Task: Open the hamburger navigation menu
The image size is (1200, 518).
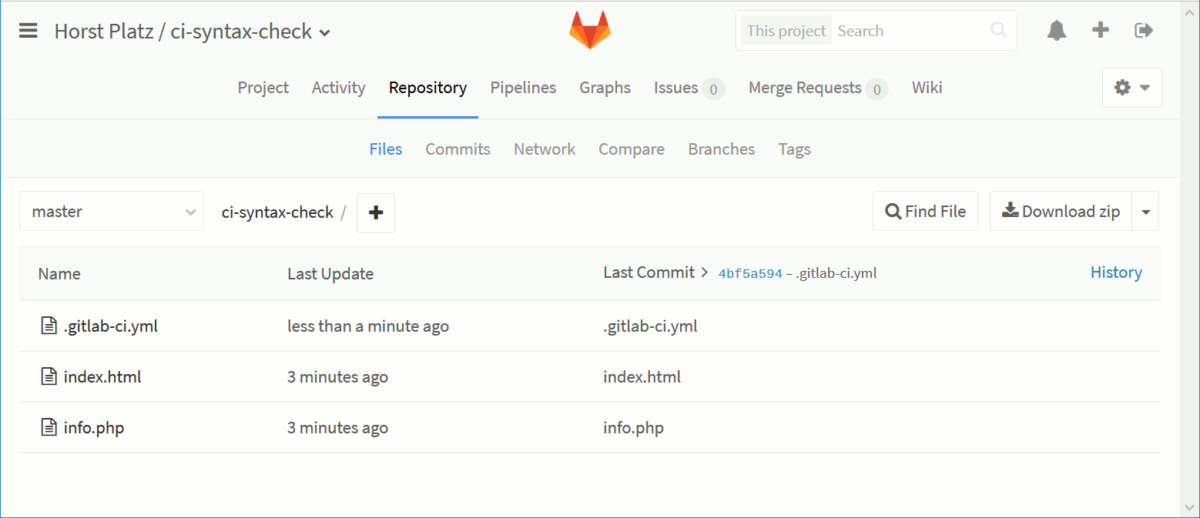Action: coord(28,31)
